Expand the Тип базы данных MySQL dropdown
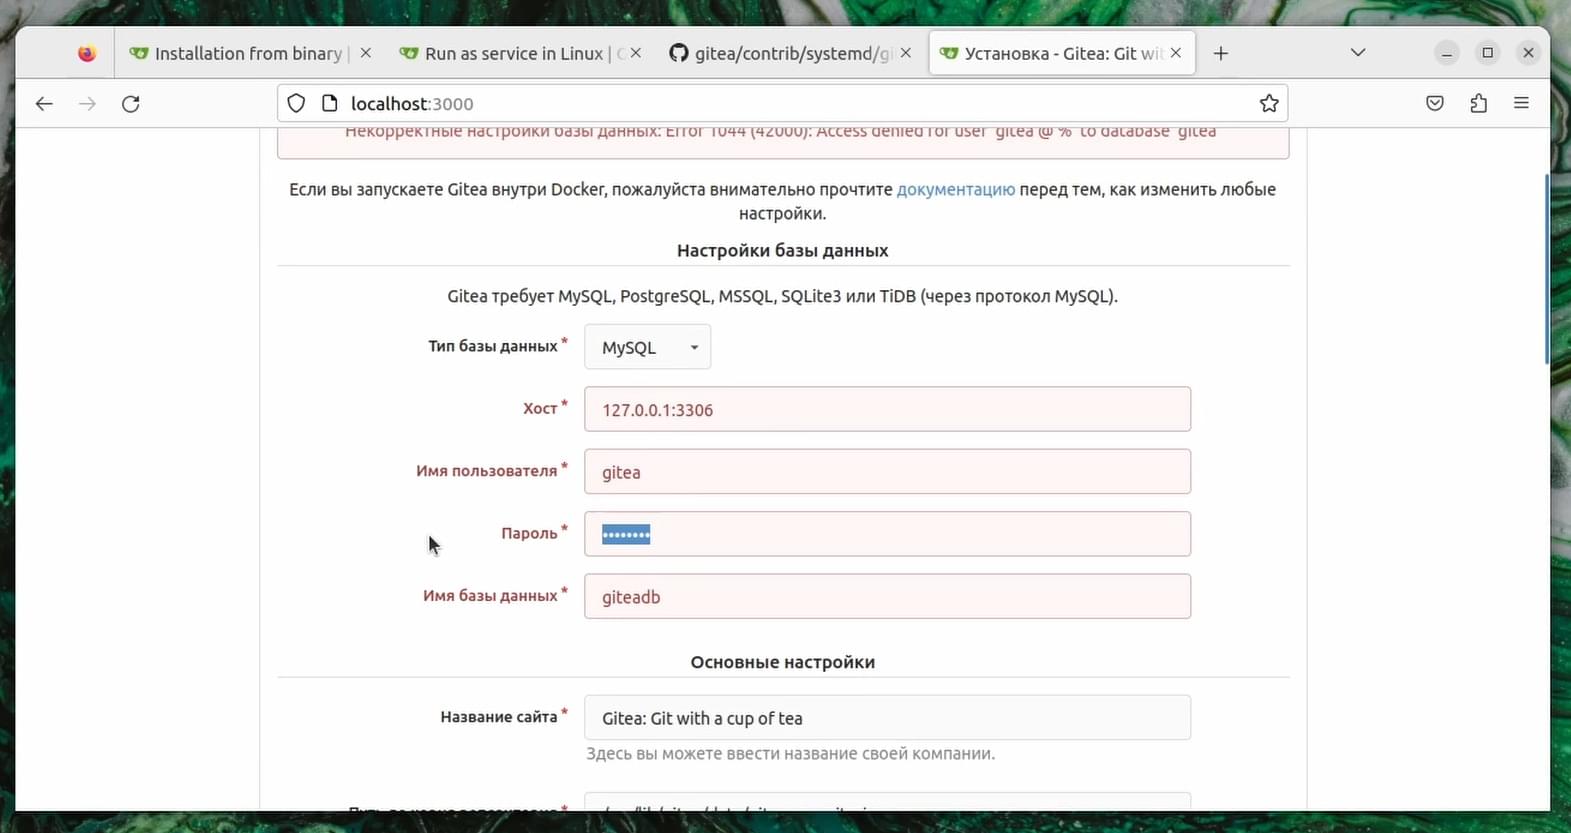Image resolution: width=1571 pixels, height=833 pixels. point(648,347)
